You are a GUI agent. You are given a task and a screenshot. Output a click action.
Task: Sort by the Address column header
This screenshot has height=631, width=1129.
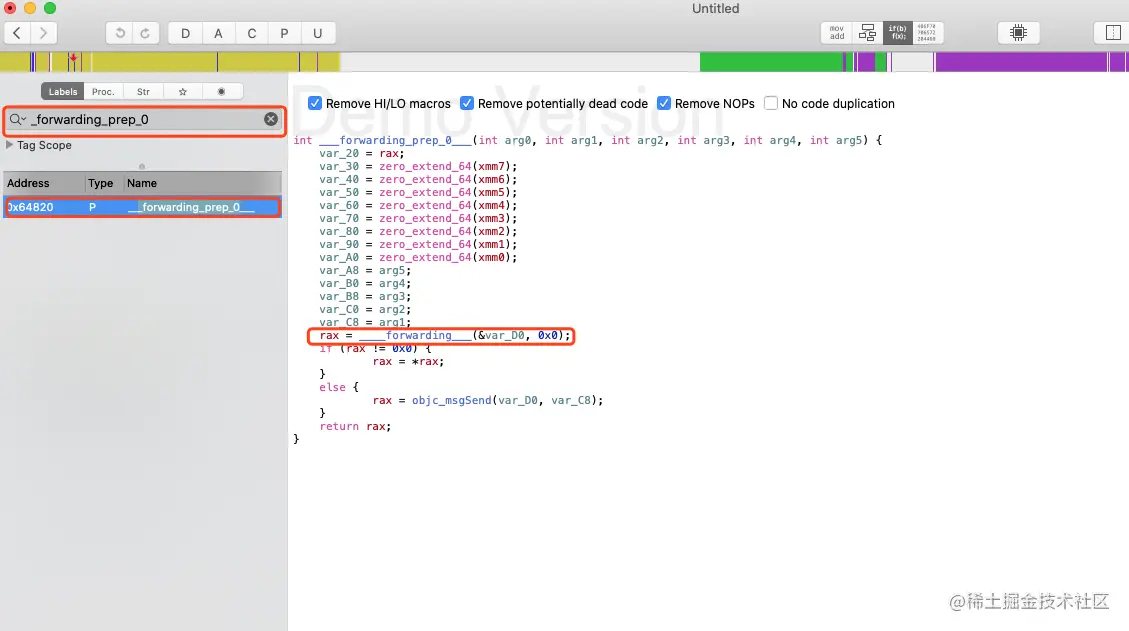tap(43, 183)
